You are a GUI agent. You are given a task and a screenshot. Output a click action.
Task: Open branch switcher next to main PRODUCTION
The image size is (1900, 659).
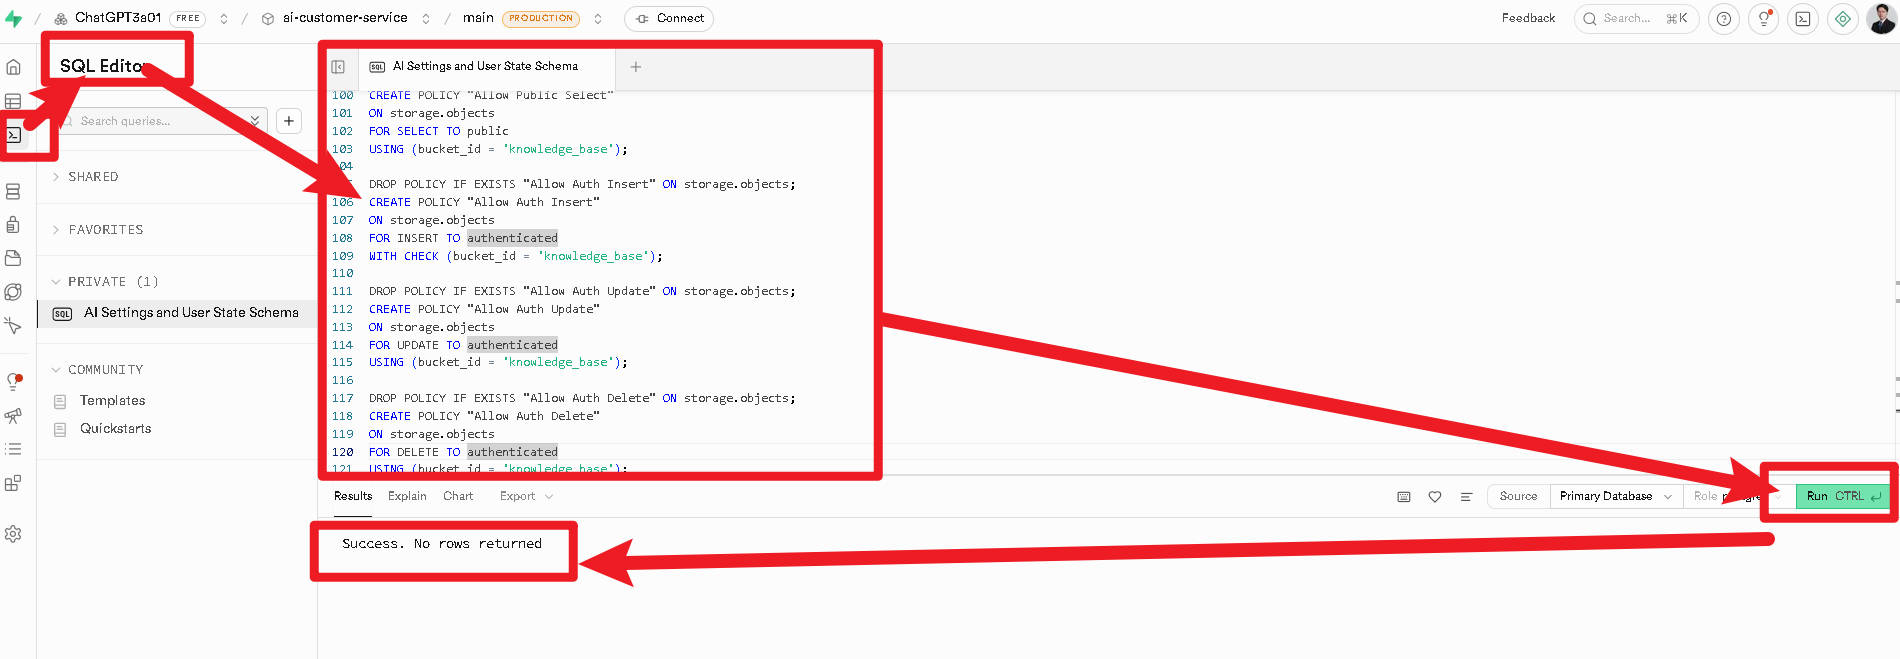click(598, 18)
